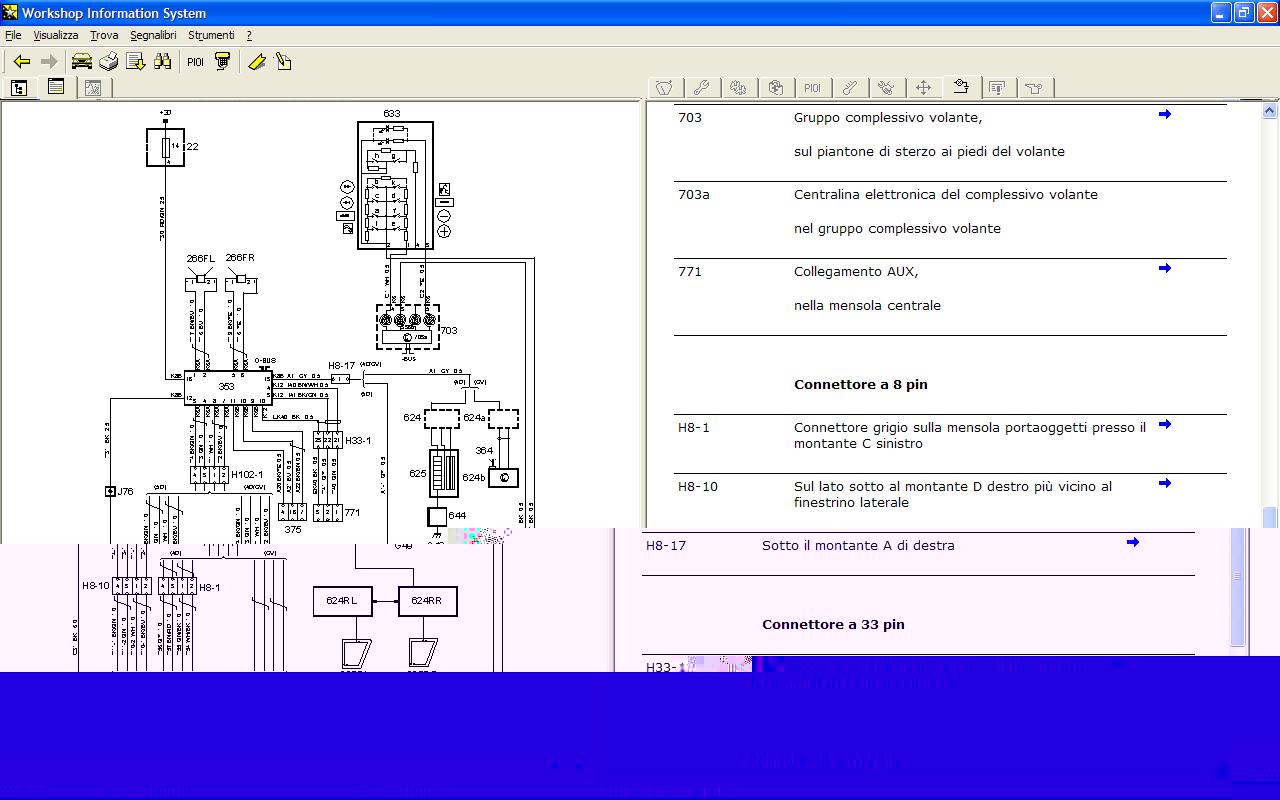The width and height of the screenshot is (1280, 800).
Task: Open the Strumenti menu
Action: 211,35
